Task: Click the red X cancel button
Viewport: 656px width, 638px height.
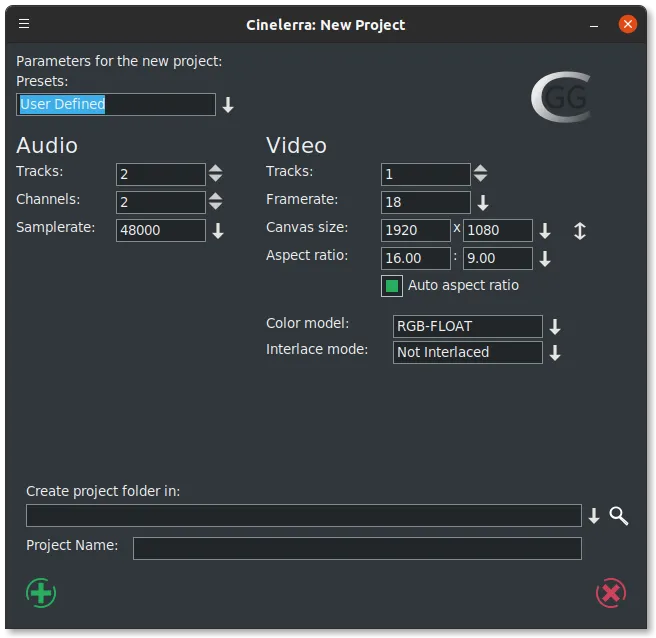Action: tap(611, 593)
